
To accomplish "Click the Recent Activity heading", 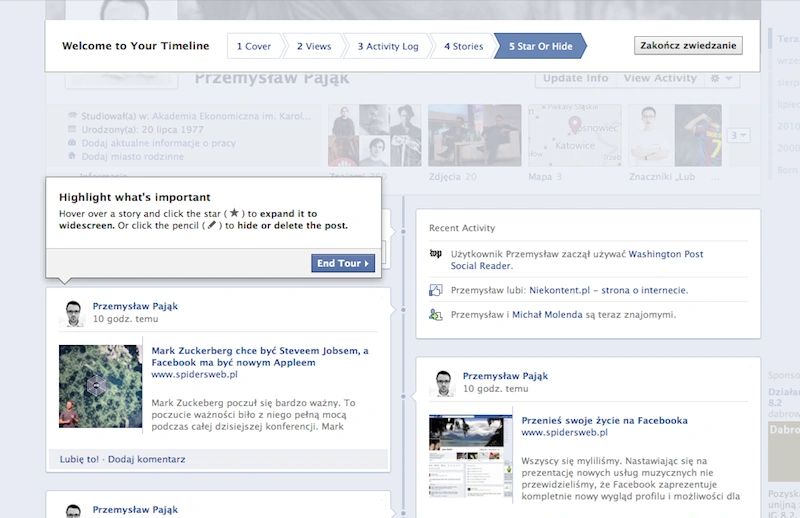I will pos(462,228).
